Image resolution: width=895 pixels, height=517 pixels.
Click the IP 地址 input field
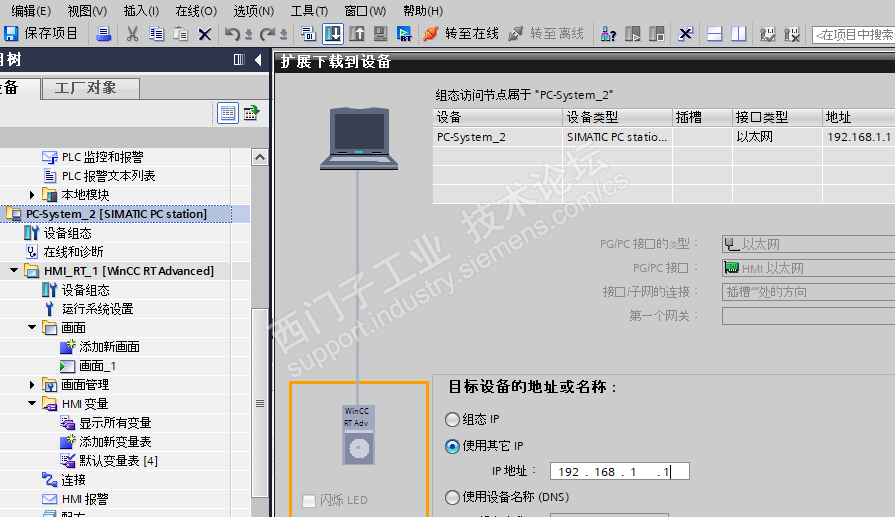(x=620, y=471)
